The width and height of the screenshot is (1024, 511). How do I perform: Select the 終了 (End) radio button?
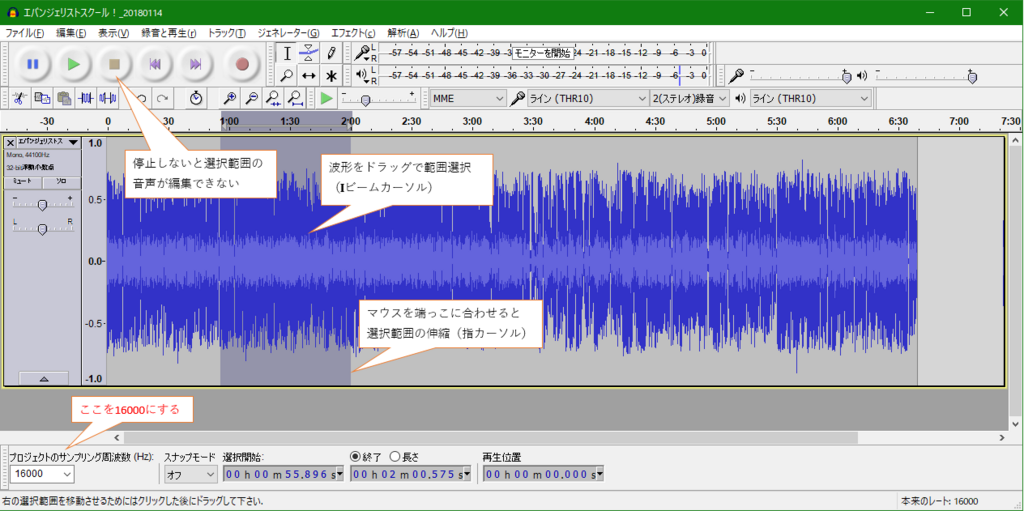coord(355,457)
